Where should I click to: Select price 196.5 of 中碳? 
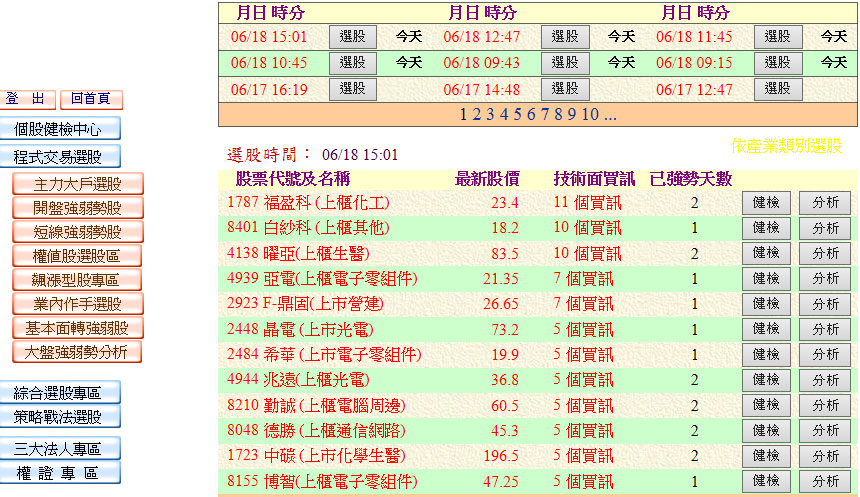(x=501, y=456)
